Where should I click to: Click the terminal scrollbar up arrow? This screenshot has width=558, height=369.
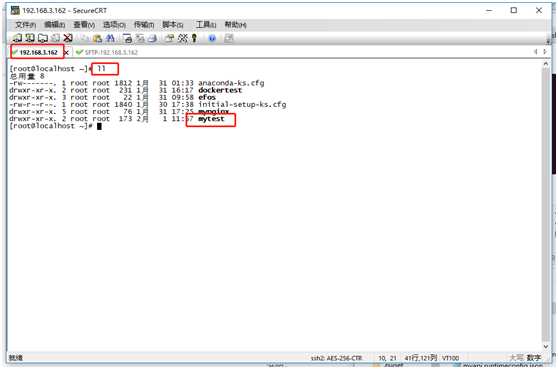point(546,64)
